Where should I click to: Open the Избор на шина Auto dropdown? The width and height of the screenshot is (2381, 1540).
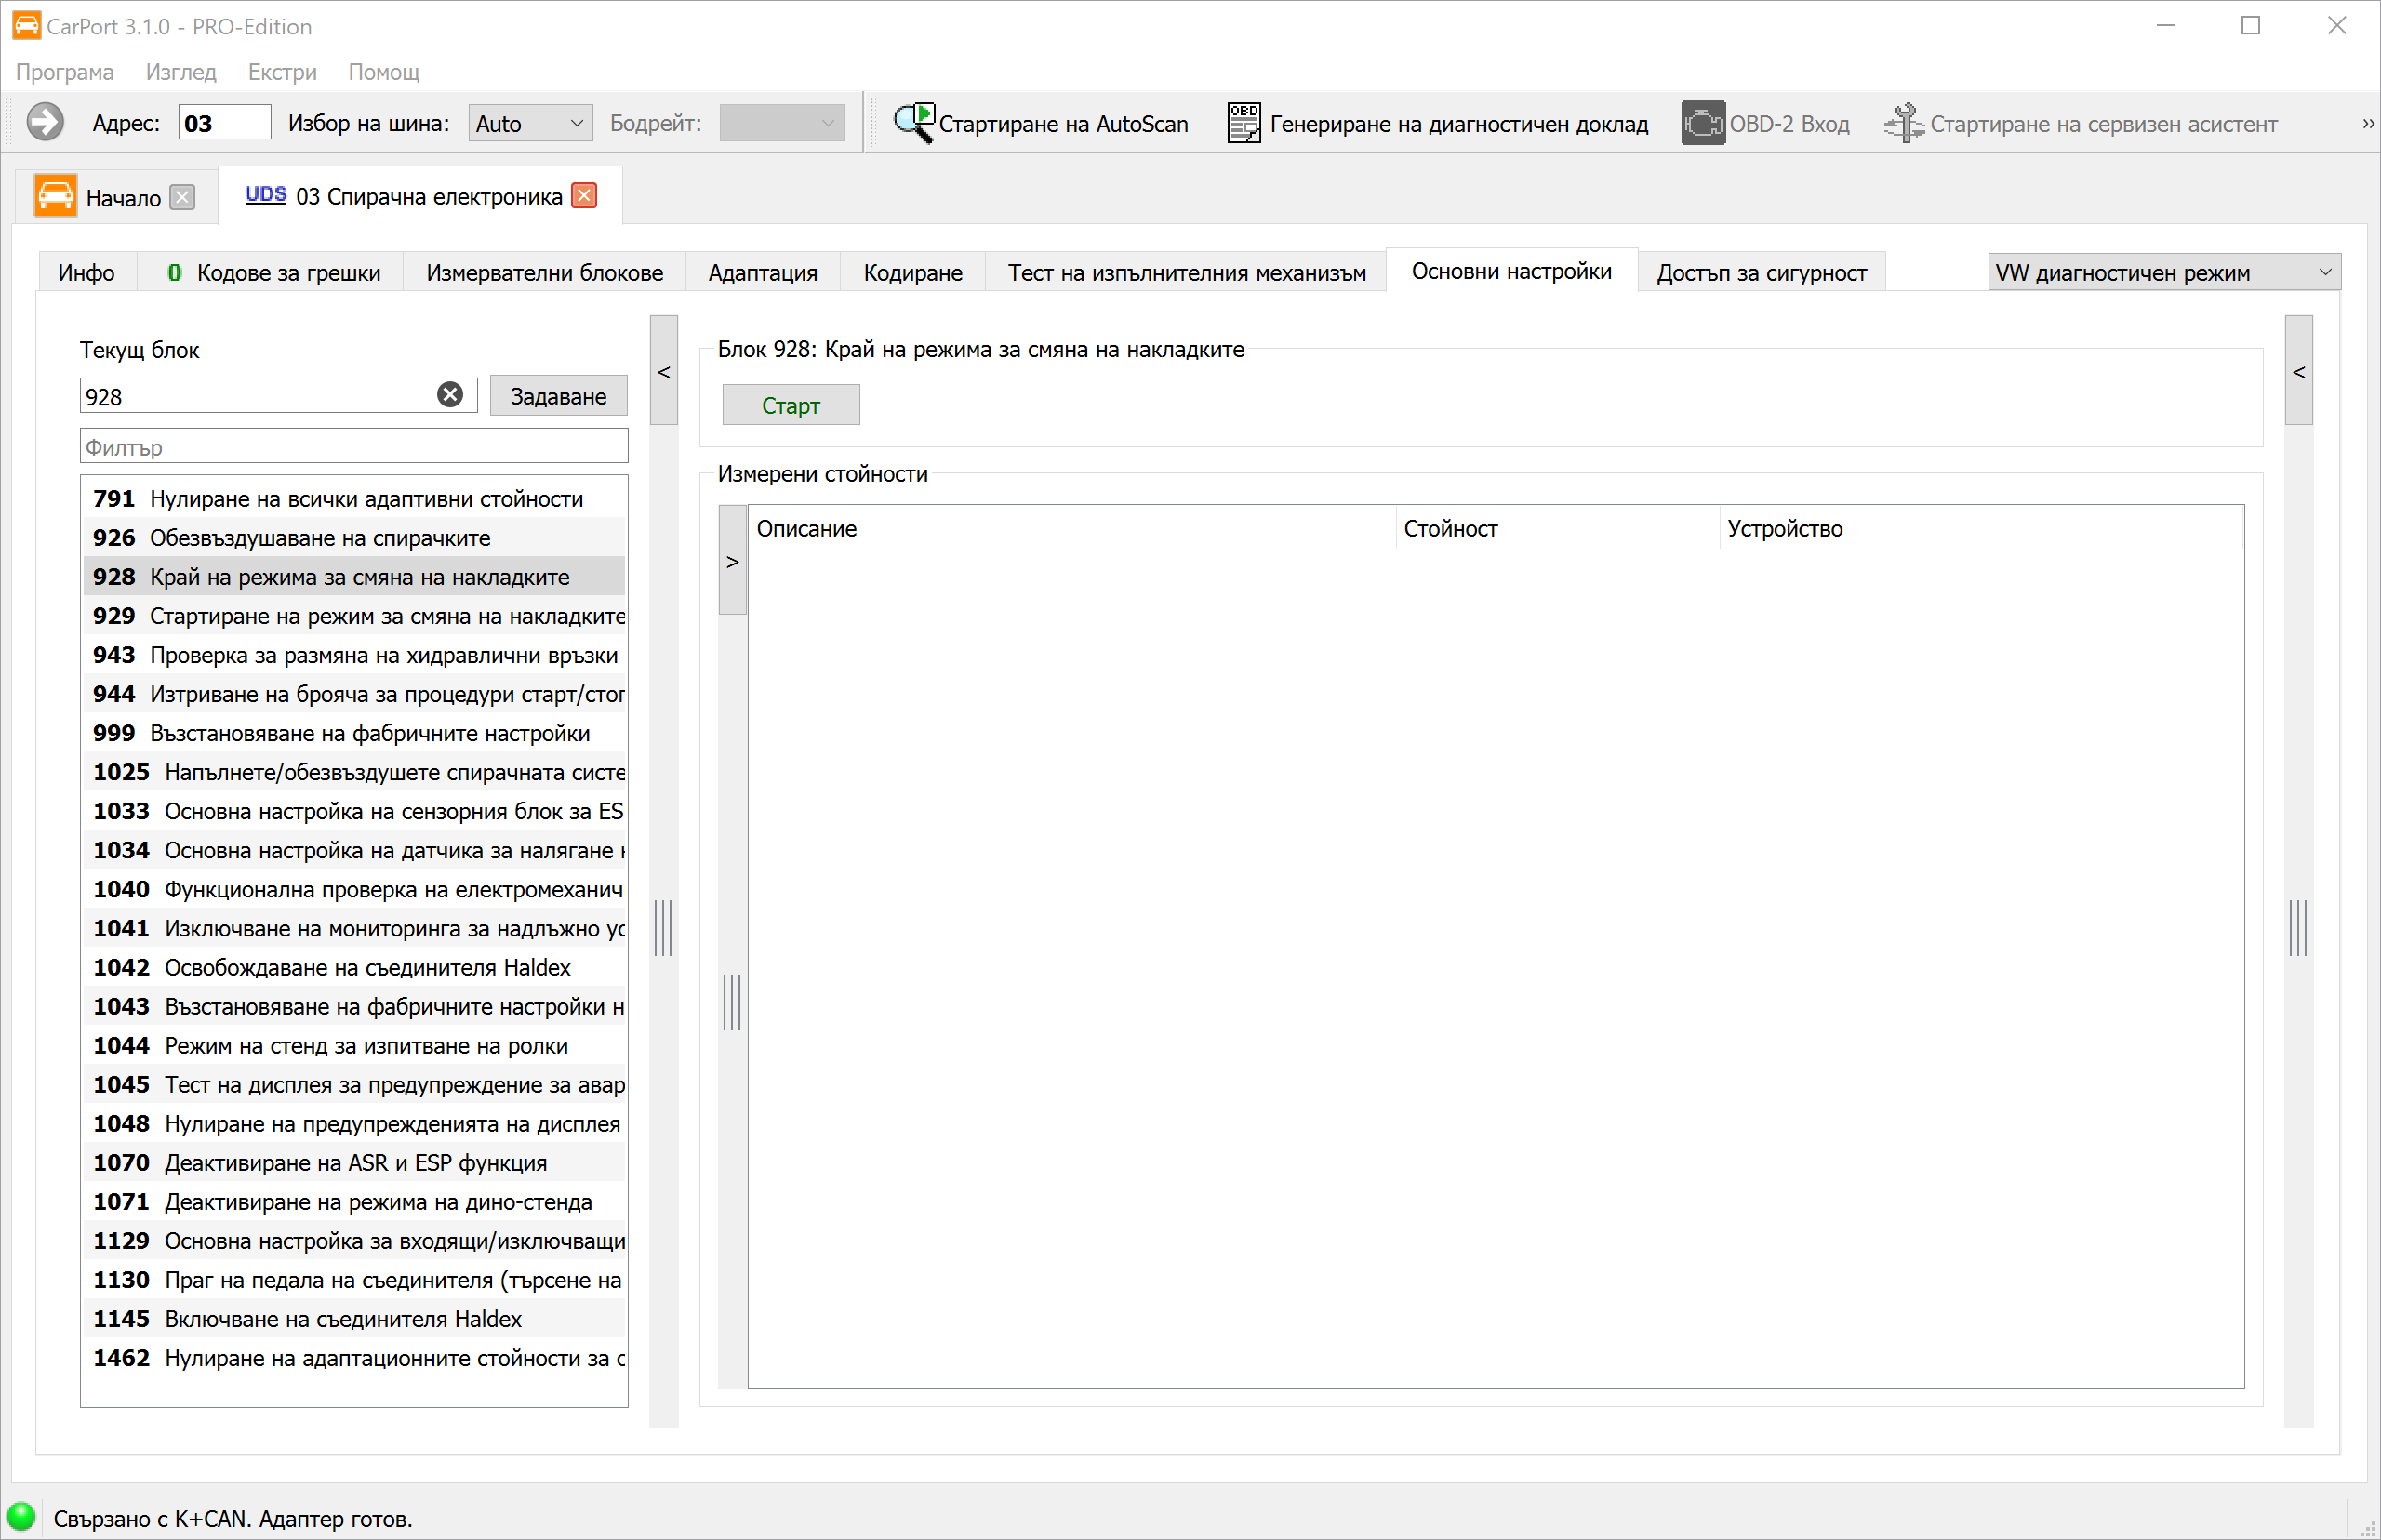coord(530,123)
